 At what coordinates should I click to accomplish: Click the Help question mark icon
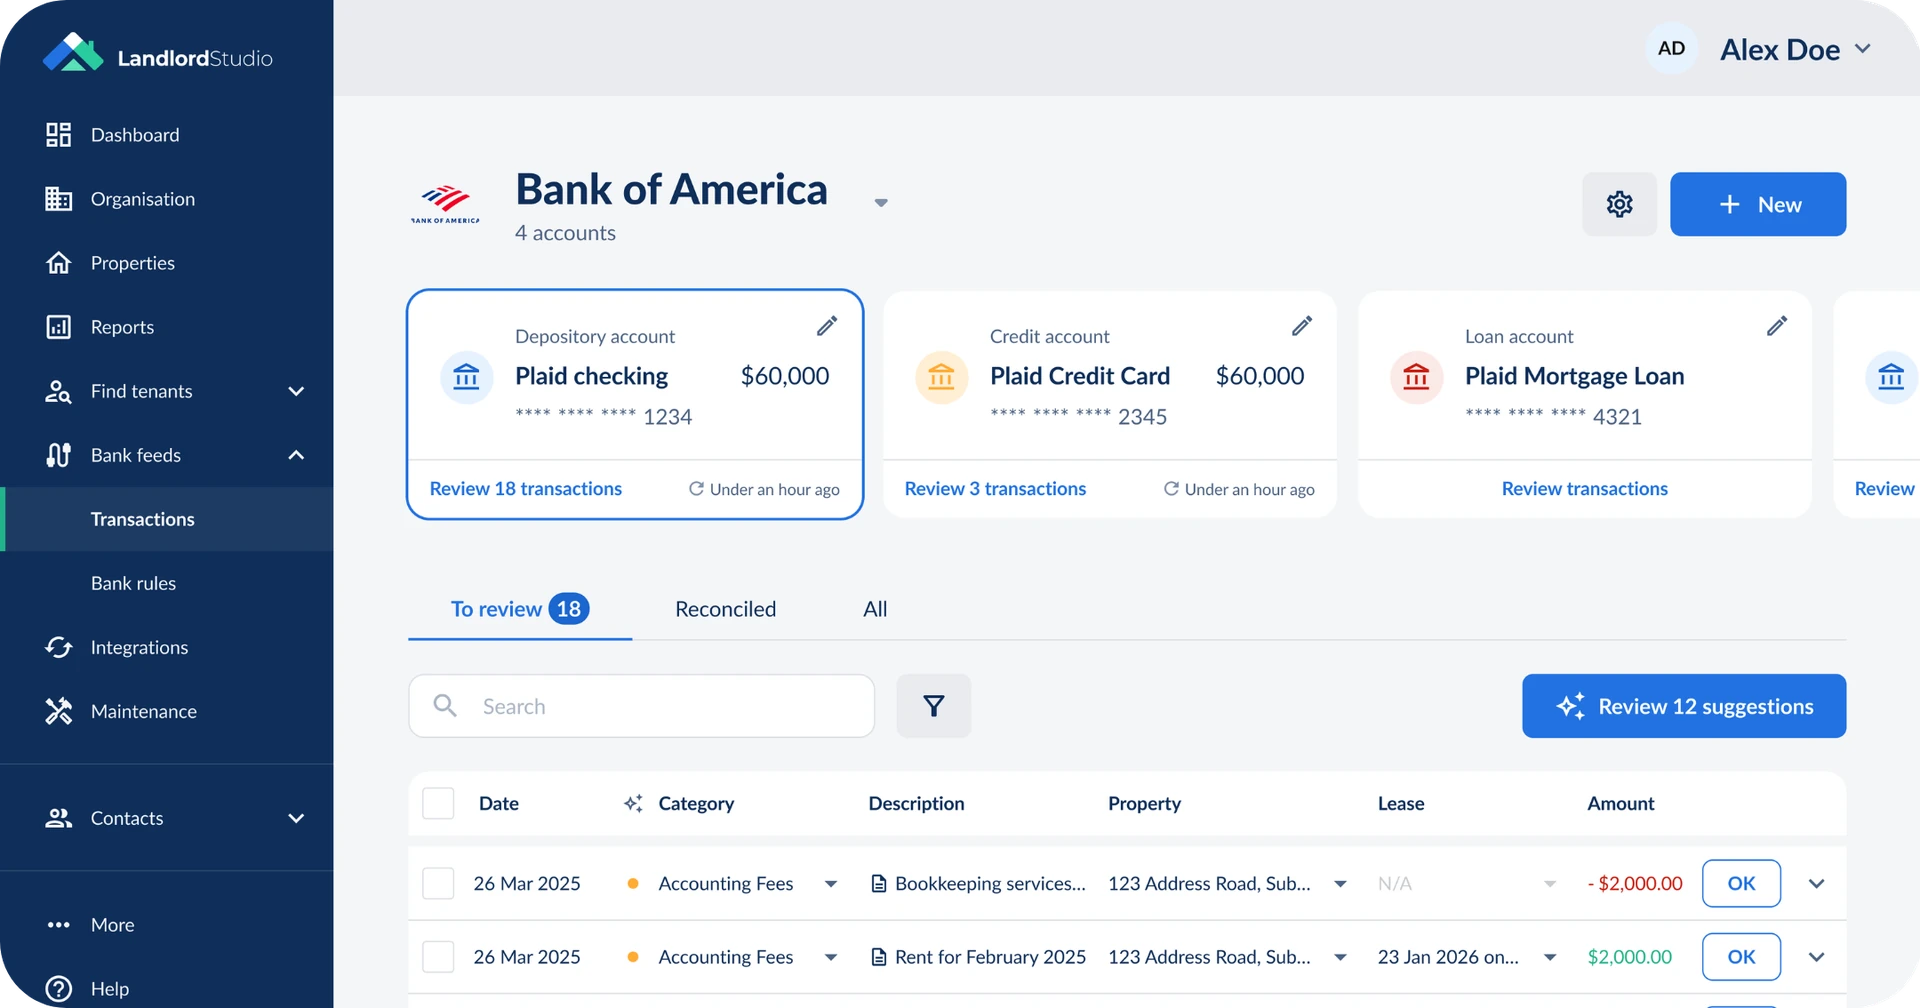click(59, 989)
